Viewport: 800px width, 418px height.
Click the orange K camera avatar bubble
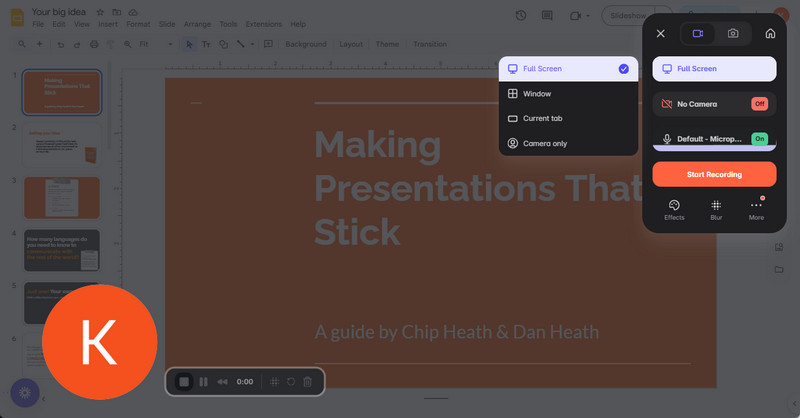(x=99, y=342)
